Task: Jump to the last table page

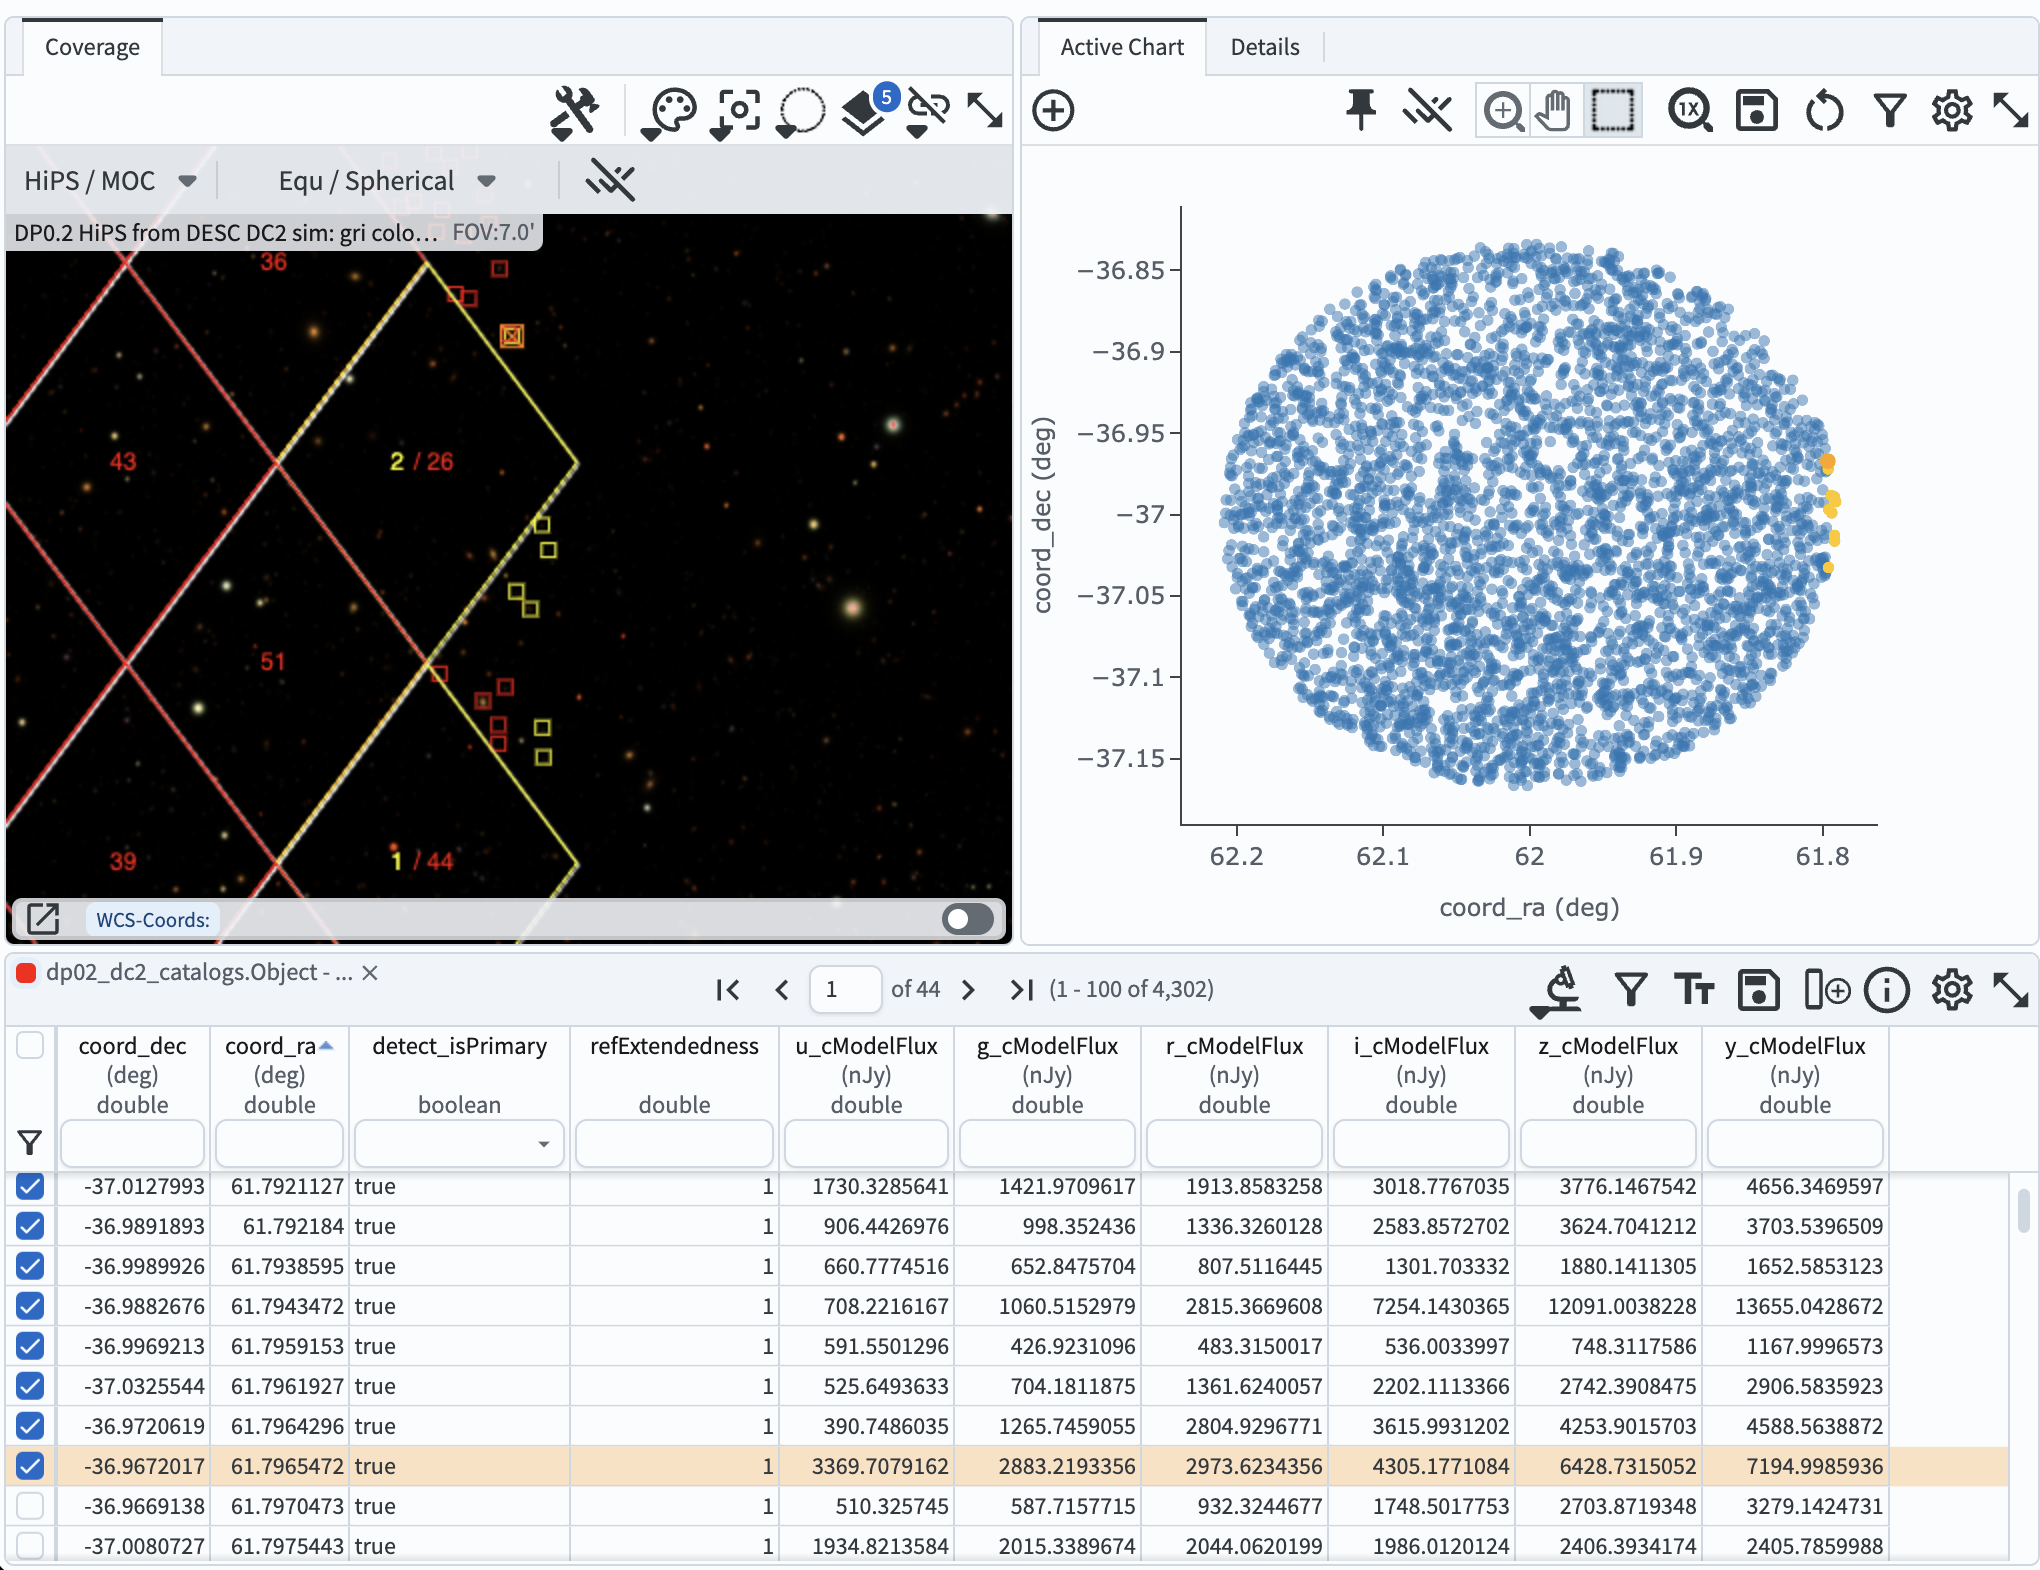Action: 1020,990
